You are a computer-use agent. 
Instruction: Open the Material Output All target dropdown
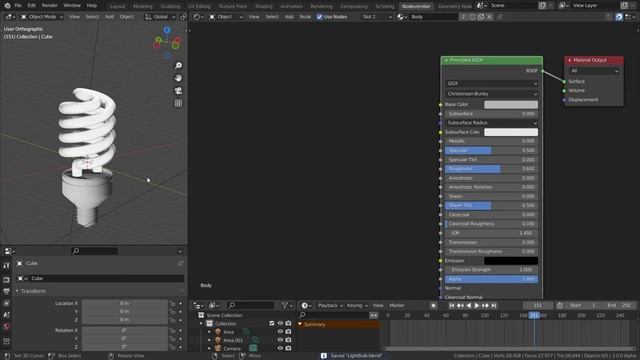click(x=593, y=71)
